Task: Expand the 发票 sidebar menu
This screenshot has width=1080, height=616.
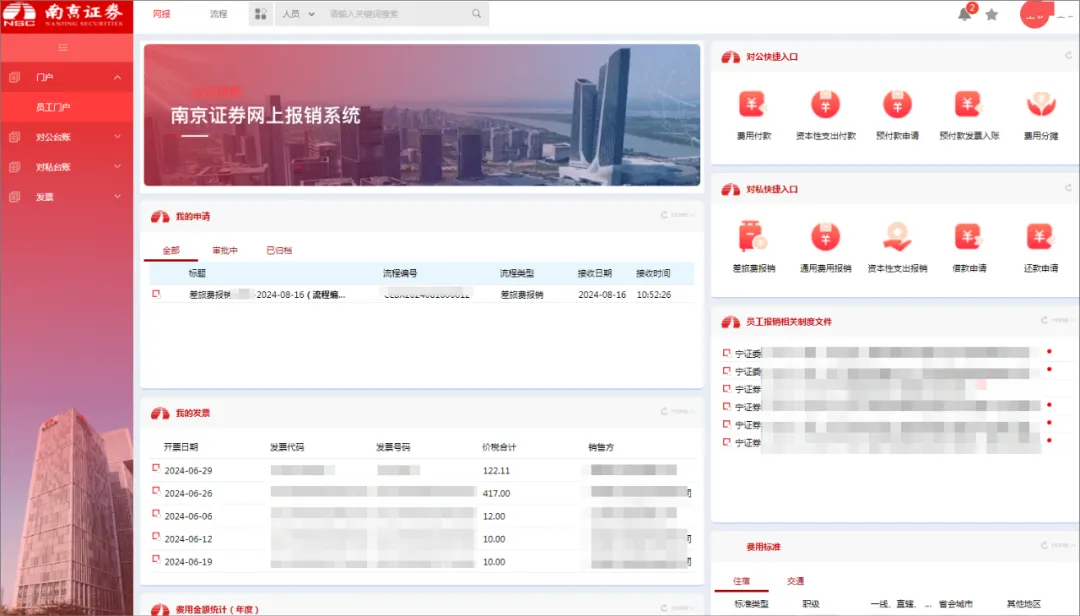Action: [66, 197]
